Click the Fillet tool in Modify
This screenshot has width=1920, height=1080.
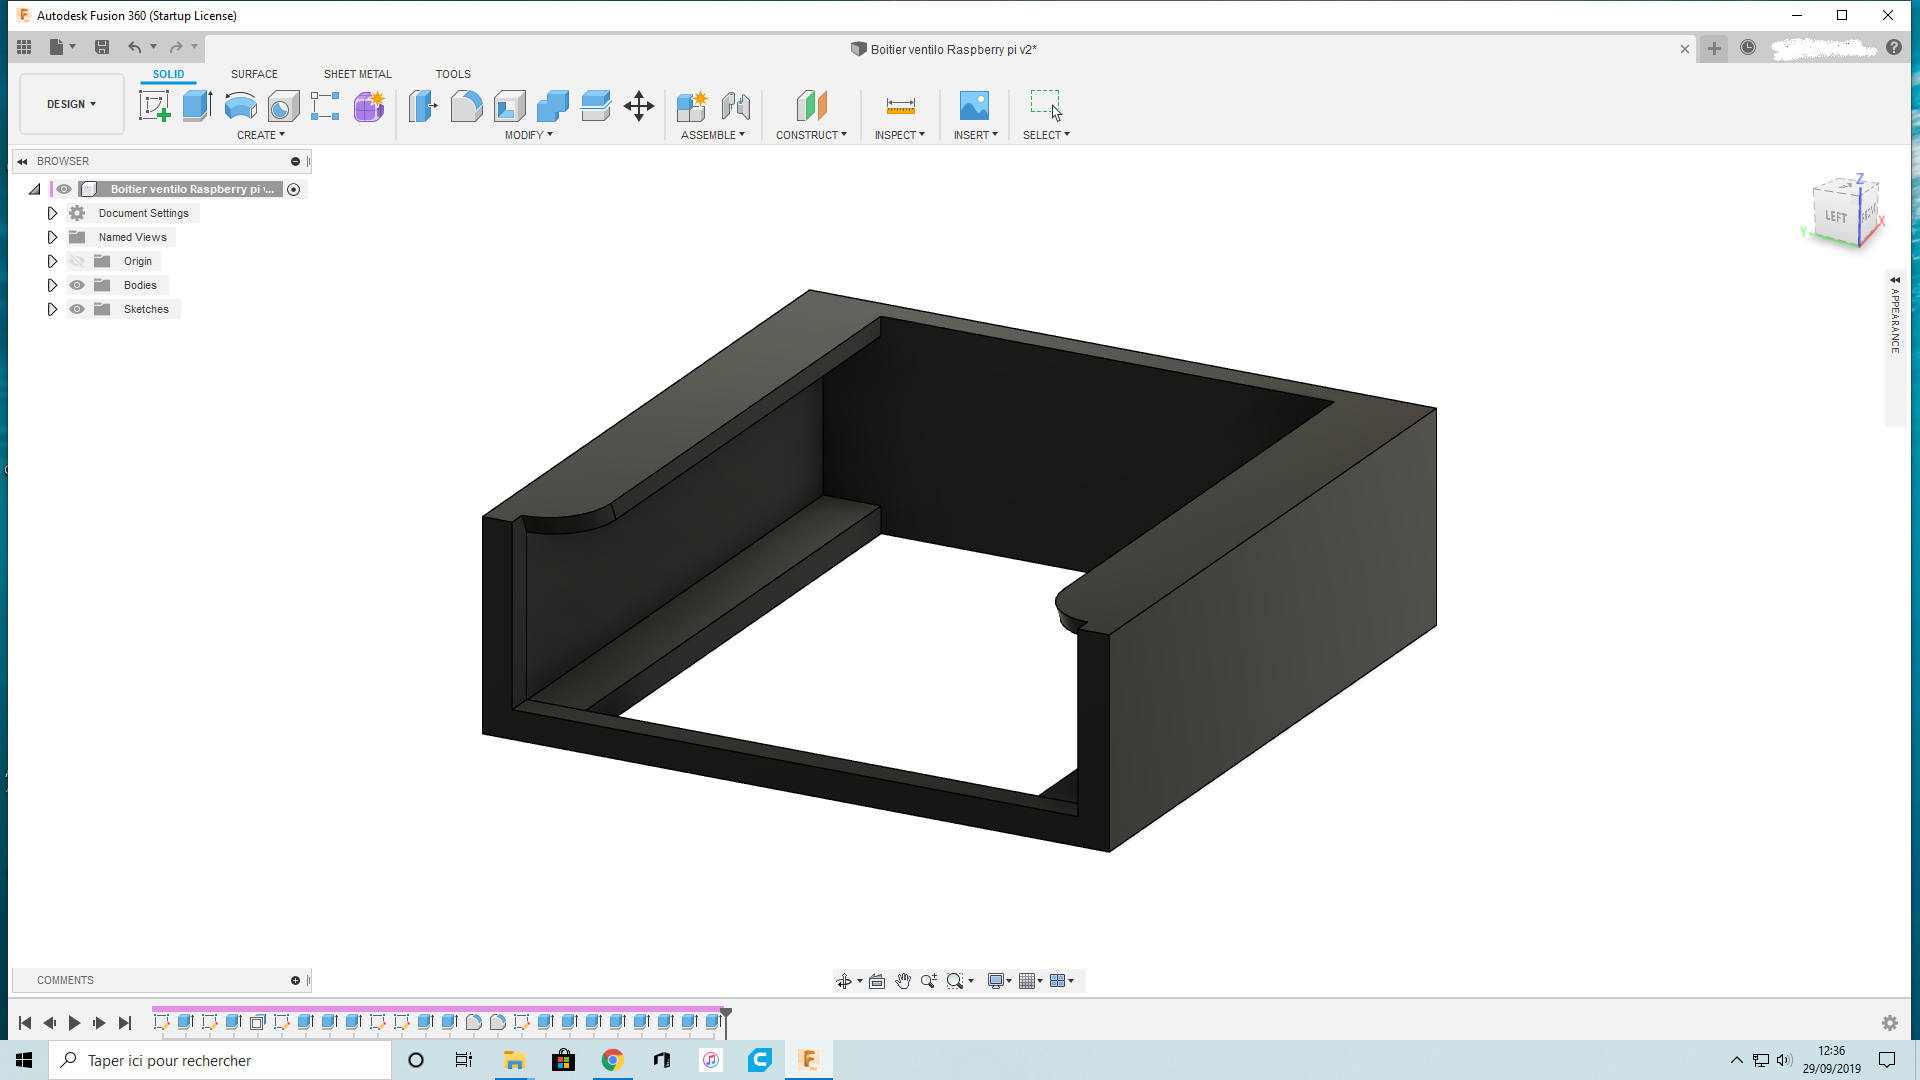point(466,106)
